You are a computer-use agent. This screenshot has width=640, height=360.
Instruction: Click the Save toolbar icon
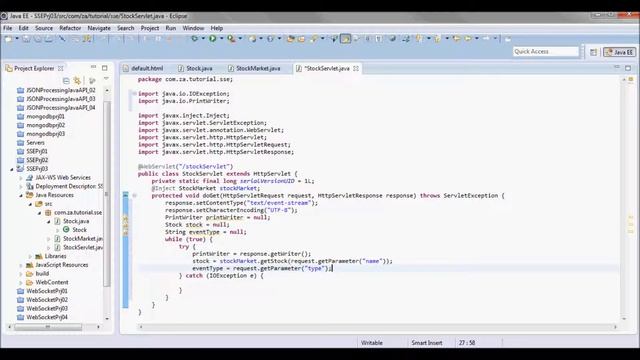[x=26, y=39]
